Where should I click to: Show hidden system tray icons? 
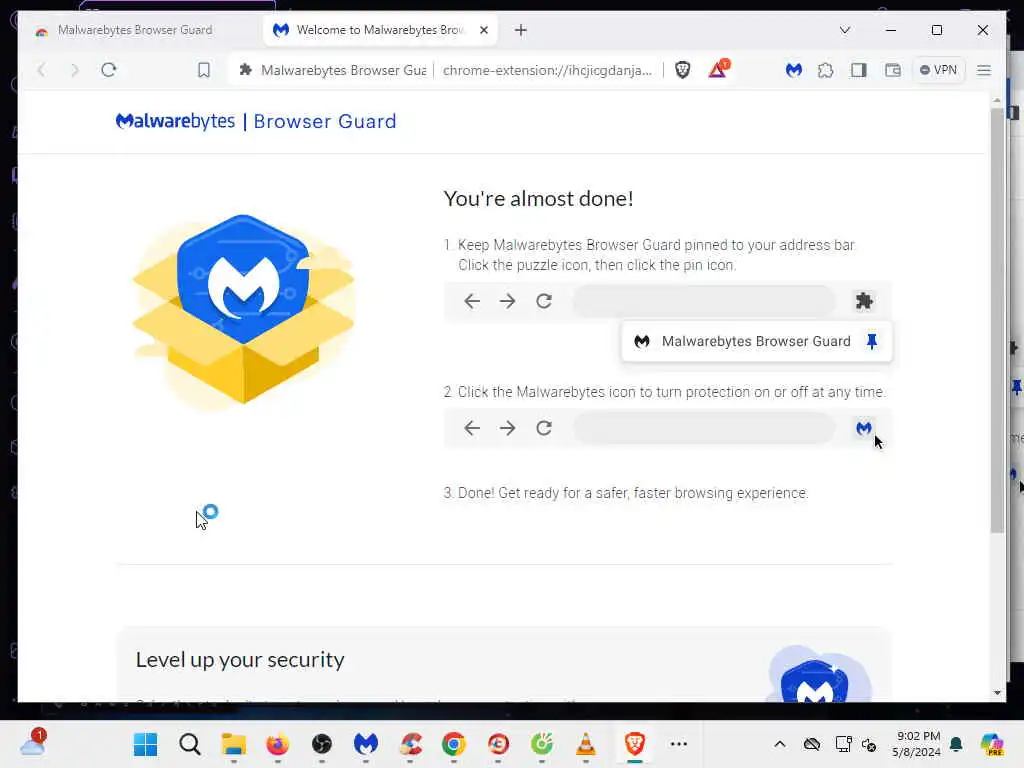tap(780, 744)
